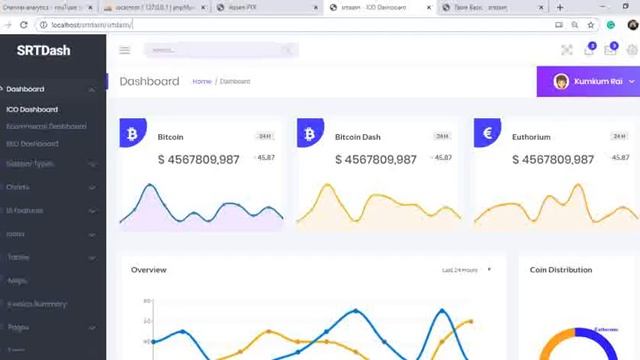Go forward with browser arrow
The width and height of the screenshot is (640, 360).
tap(8, 25)
